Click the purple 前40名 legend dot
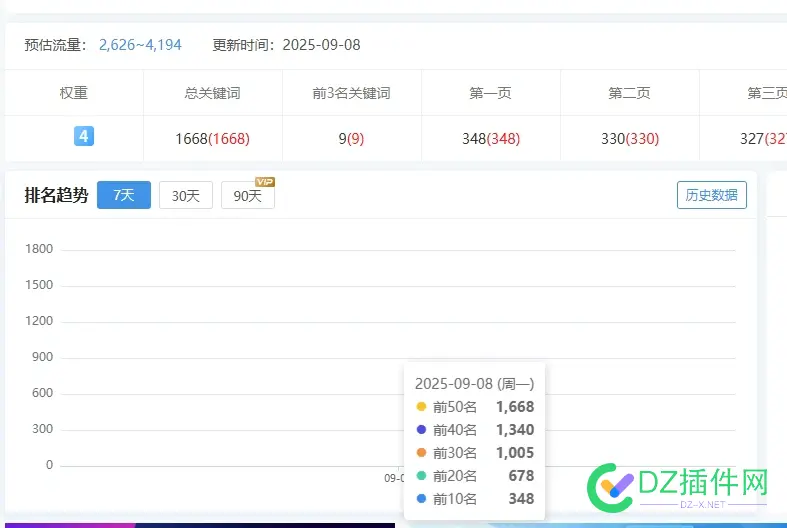 422,430
